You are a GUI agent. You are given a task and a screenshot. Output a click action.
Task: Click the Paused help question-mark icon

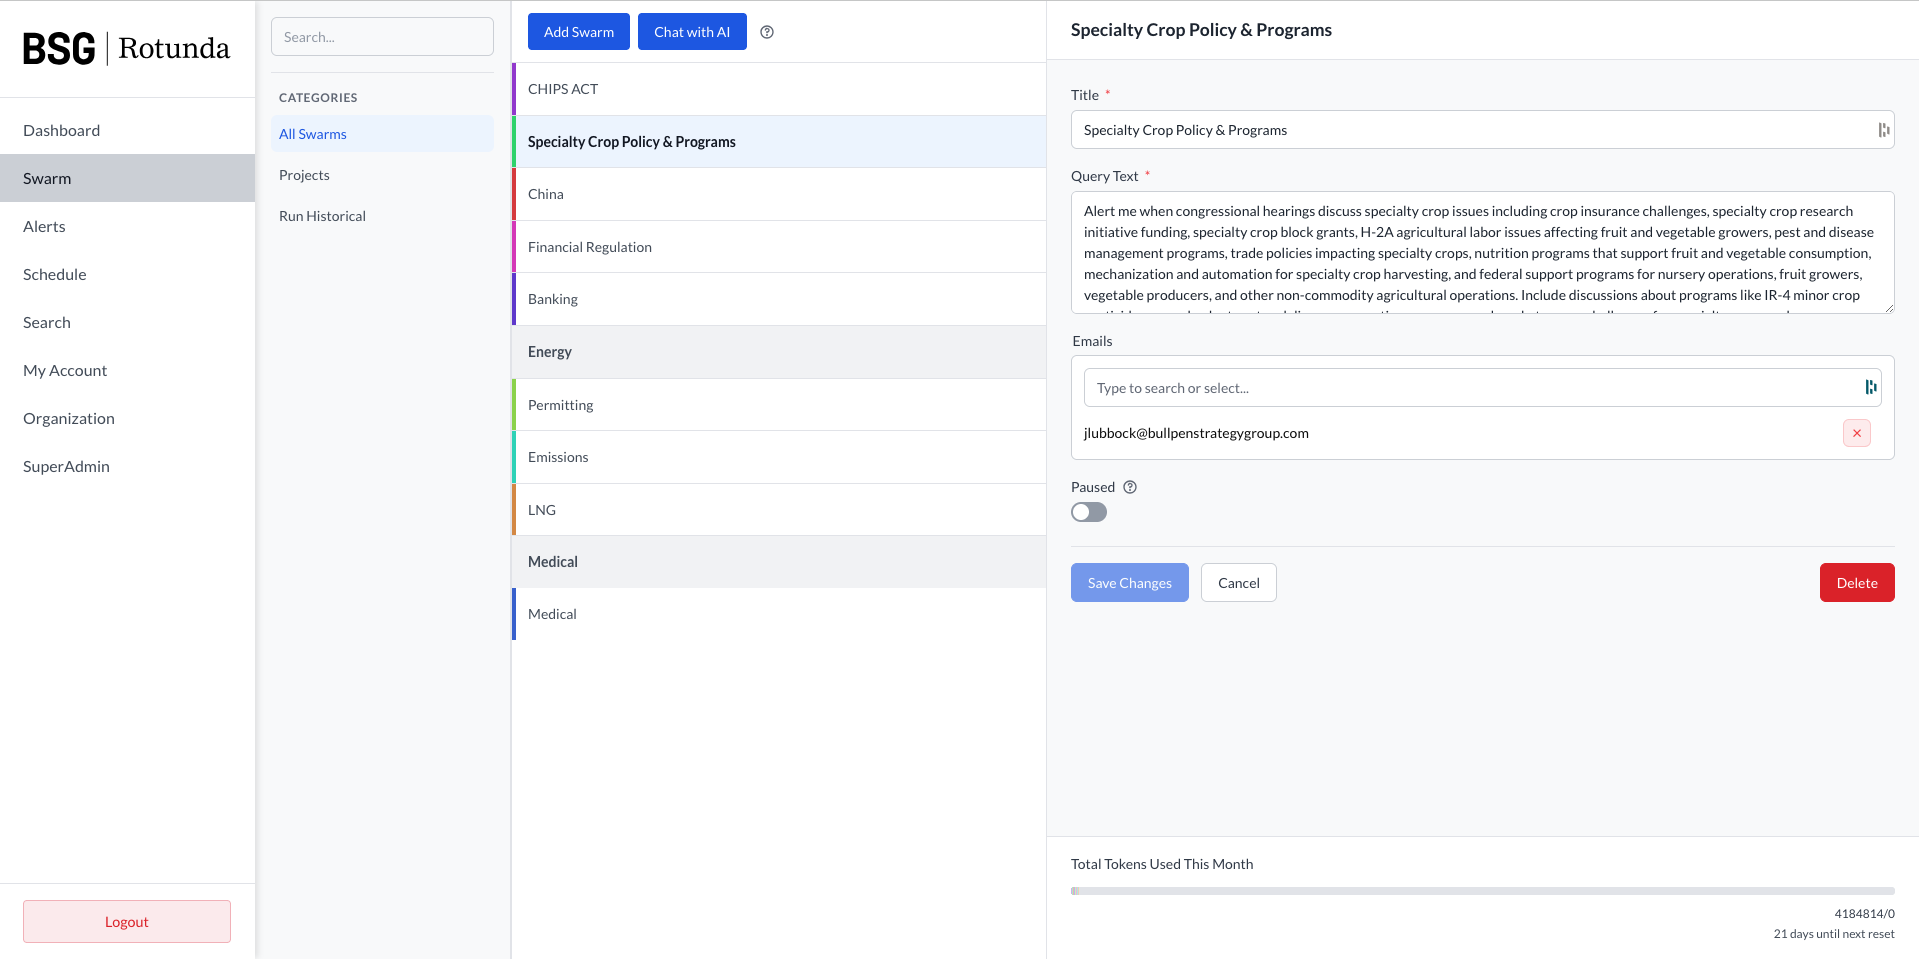pos(1130,487)
